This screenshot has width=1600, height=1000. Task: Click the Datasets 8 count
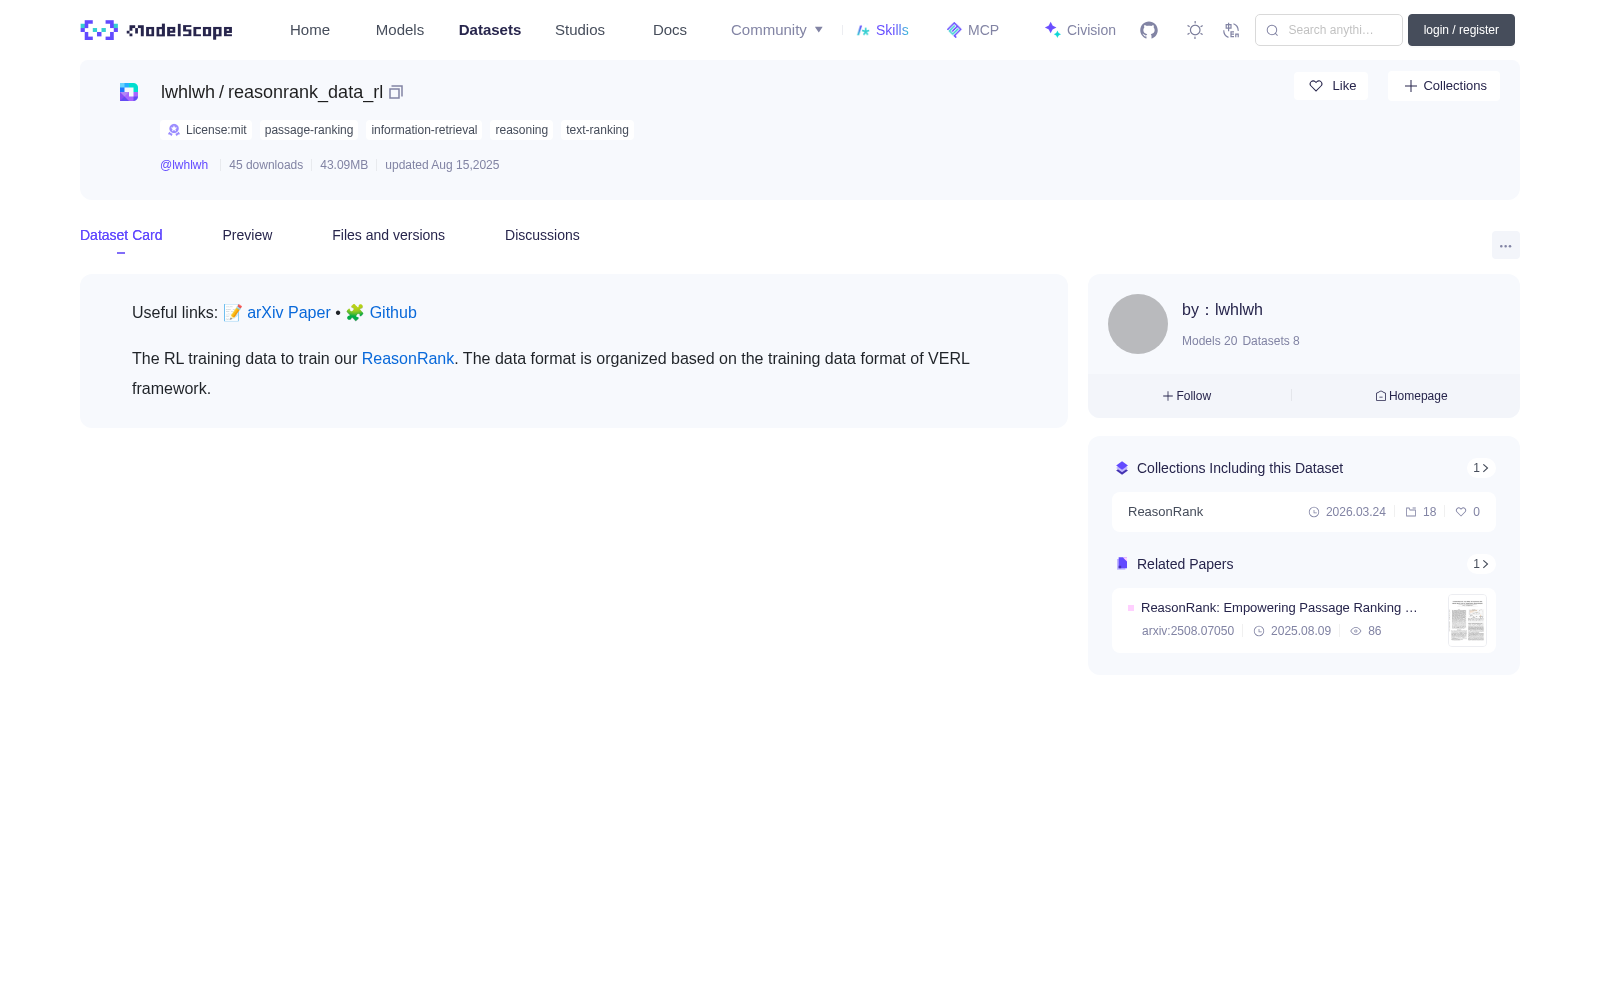[1271, 341]
